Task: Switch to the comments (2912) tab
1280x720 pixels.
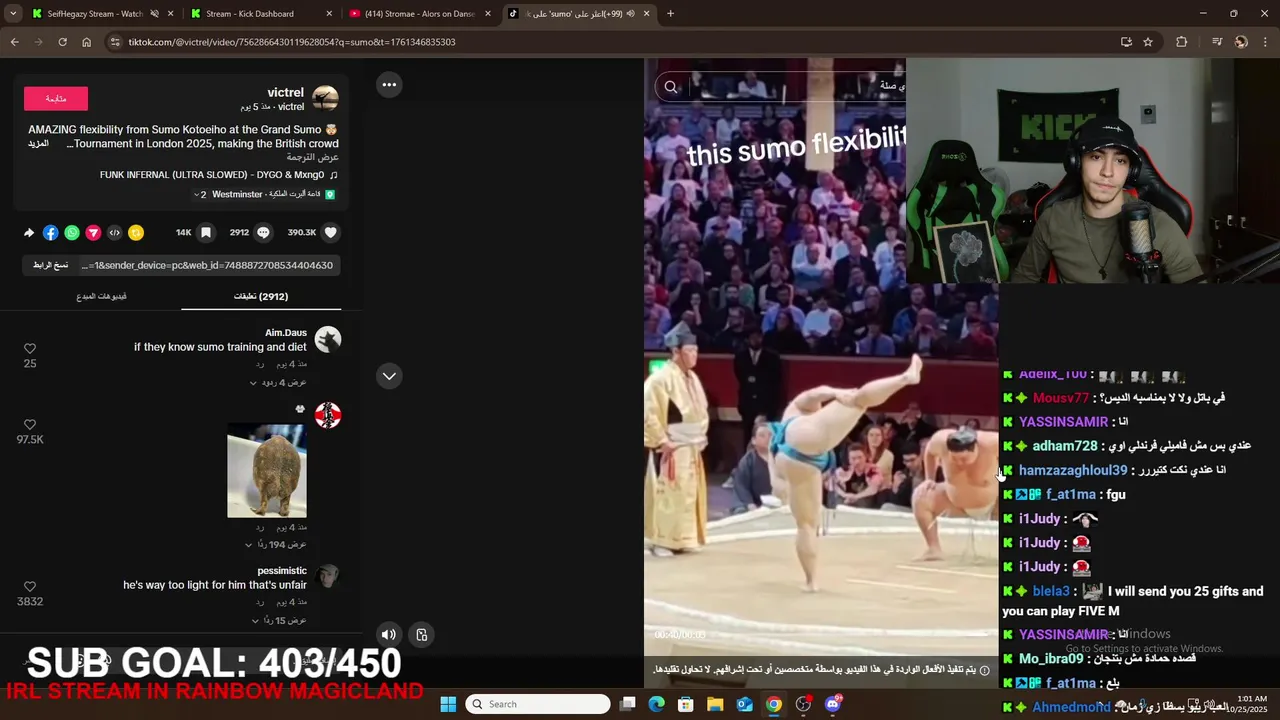Action: point(261,297)
